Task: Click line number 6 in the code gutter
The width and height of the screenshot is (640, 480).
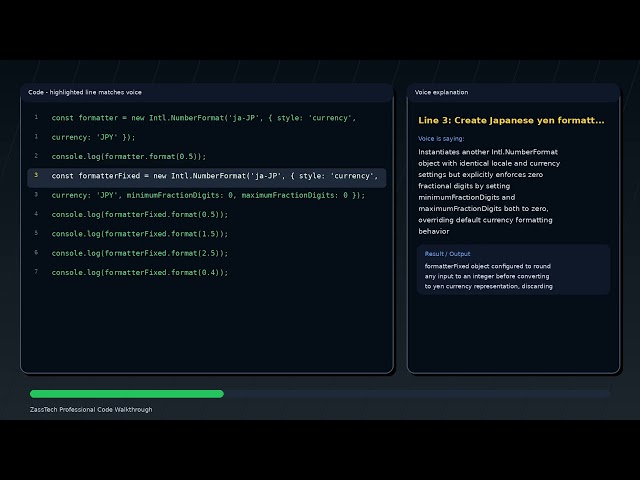Action: 36,253
